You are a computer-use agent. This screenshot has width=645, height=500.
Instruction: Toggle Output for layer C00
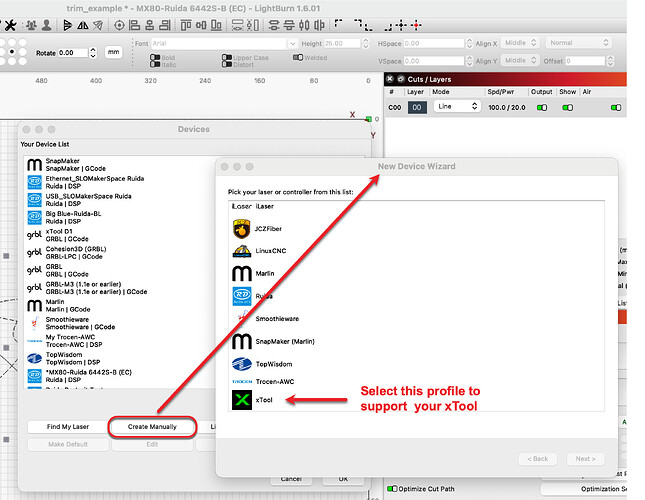[542, 107]
